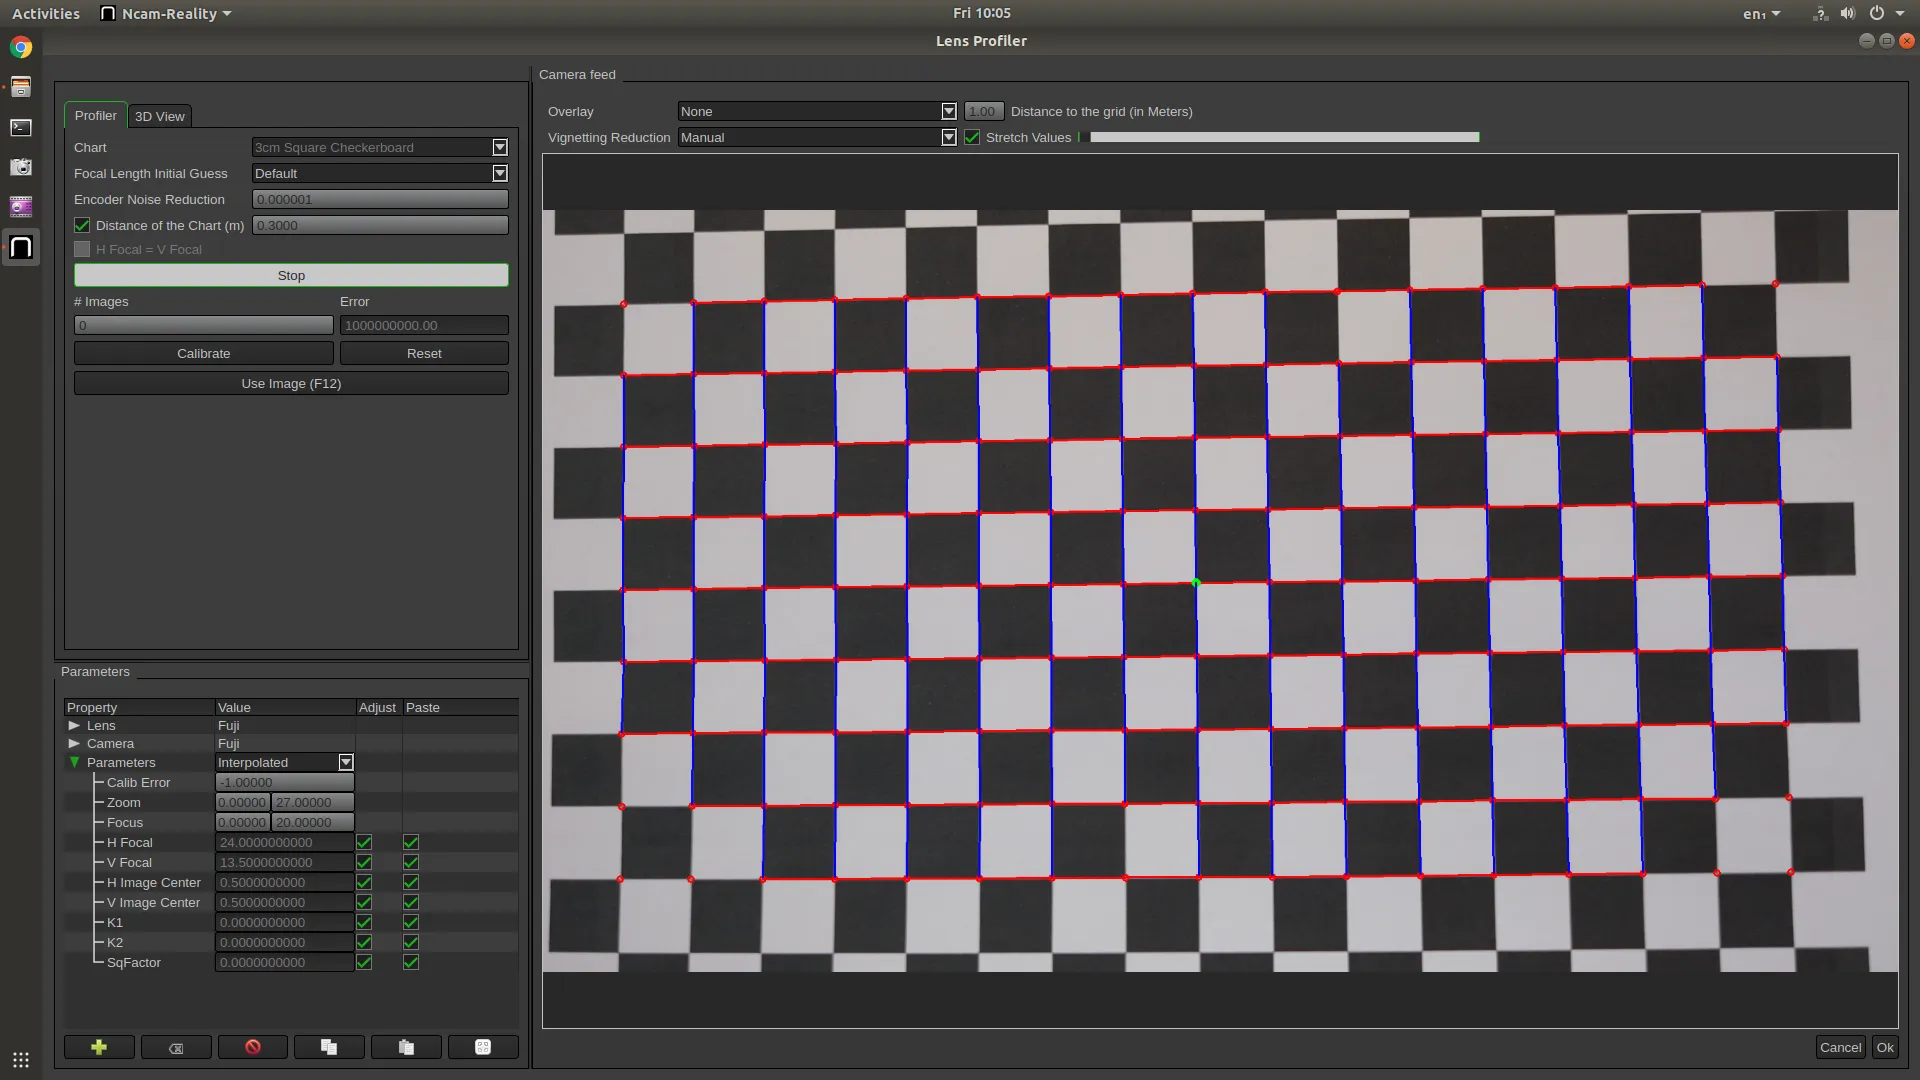Click the Reset button
1920x1080 pixels.
[424, 353]
